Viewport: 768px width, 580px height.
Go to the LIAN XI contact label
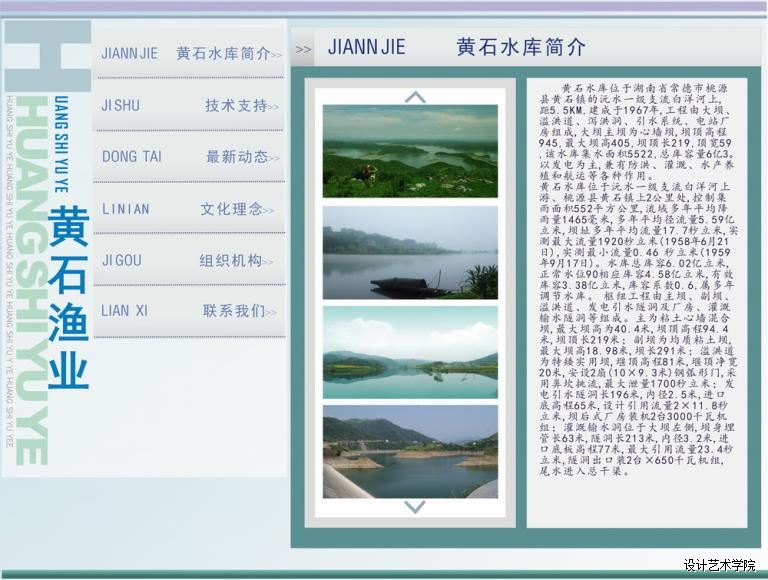tap(124, 311)
